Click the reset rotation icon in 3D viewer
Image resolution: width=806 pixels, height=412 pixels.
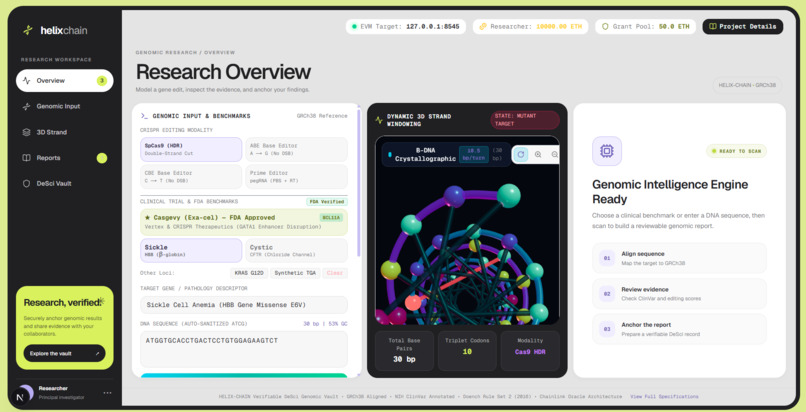(521, 154)
